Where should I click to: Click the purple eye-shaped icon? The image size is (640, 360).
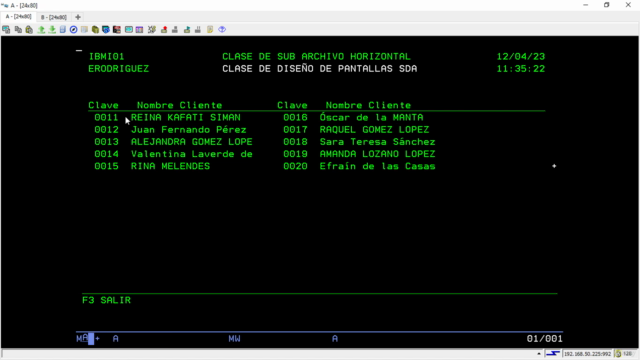coord(222,29)
